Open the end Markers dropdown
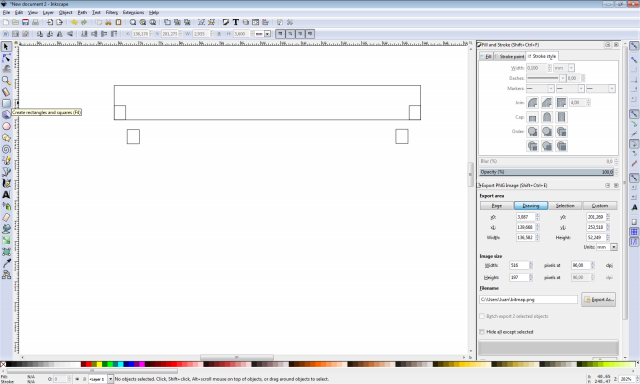The width and height of the screenshot is (640, 384). point(611,89)
